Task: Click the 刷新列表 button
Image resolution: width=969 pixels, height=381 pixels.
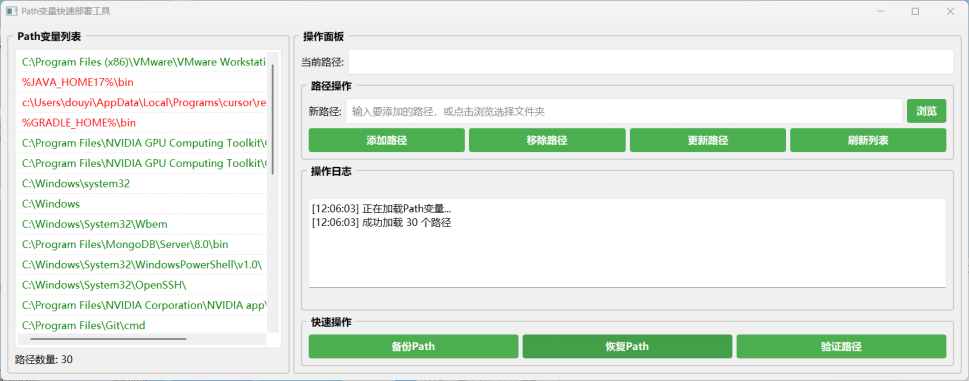Action: pyautogui.click(x=868, y=140)
